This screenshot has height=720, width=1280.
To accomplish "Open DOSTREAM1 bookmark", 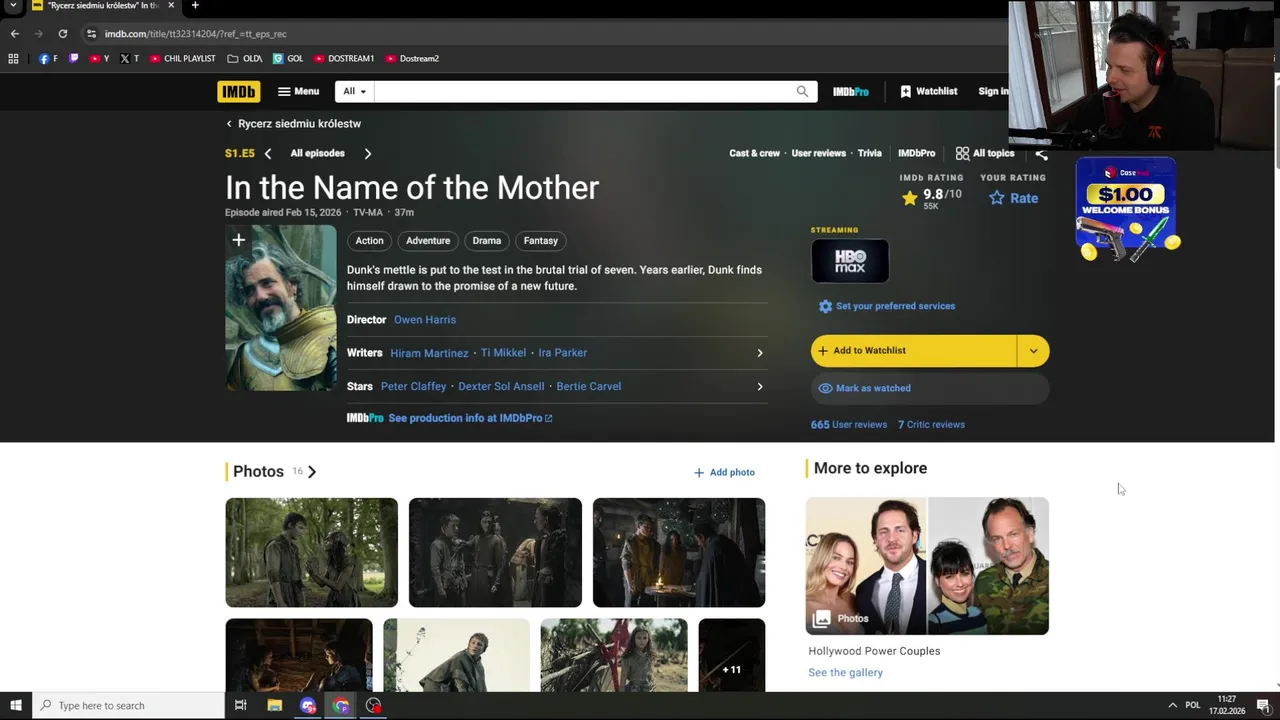I will 343,59.
